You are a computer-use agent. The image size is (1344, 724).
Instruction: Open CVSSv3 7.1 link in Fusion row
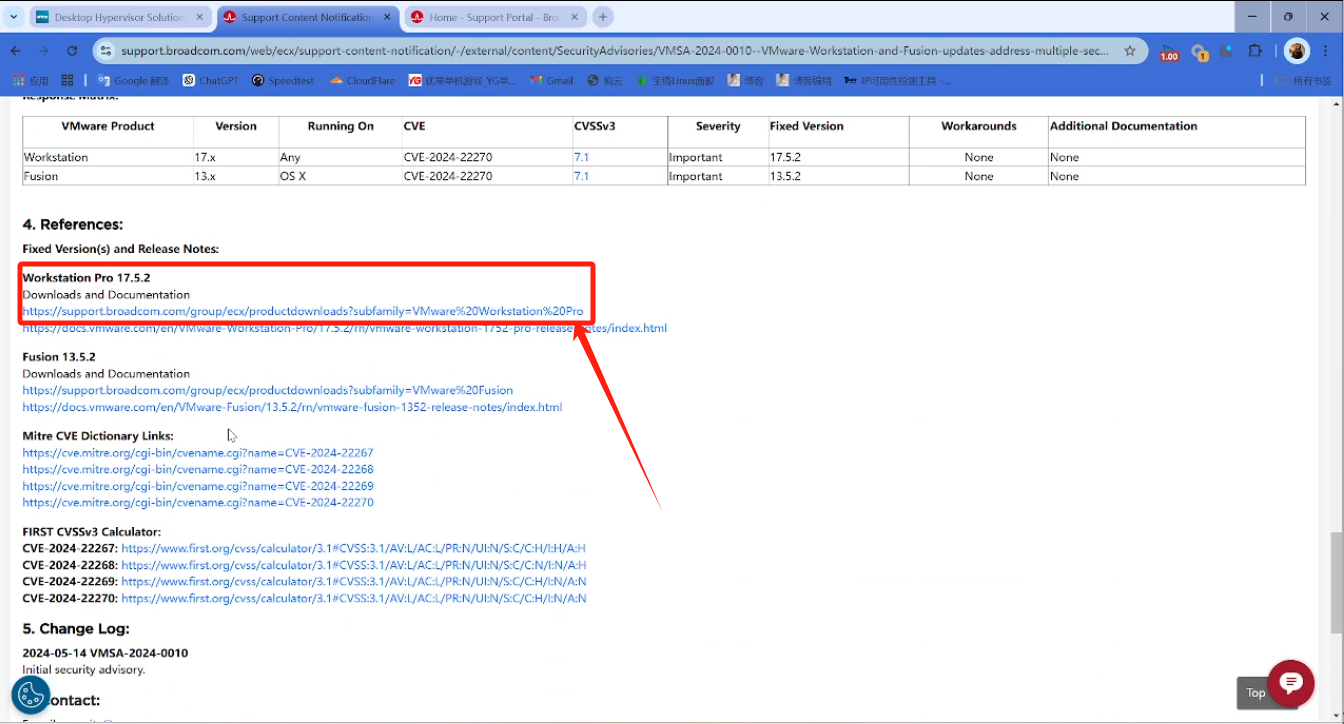coord(581,176)
